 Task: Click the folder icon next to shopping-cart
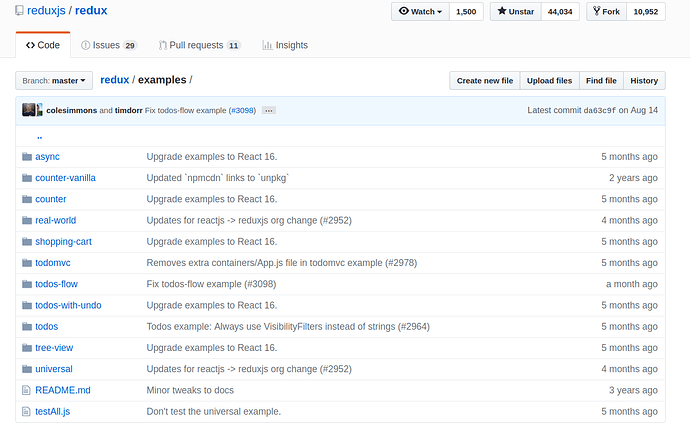(26, 242)
